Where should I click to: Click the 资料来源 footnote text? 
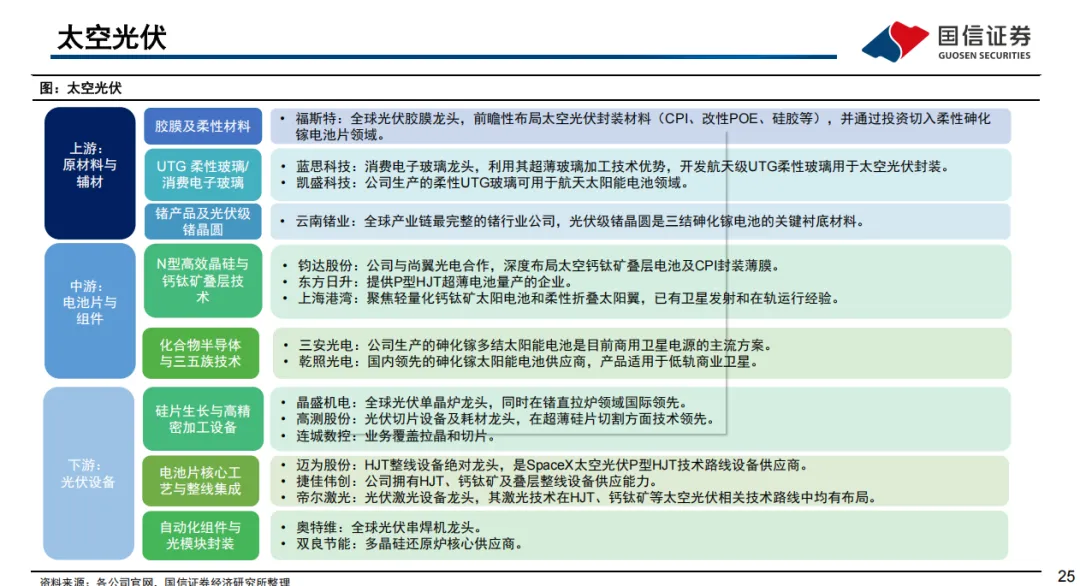coord(165,581)
